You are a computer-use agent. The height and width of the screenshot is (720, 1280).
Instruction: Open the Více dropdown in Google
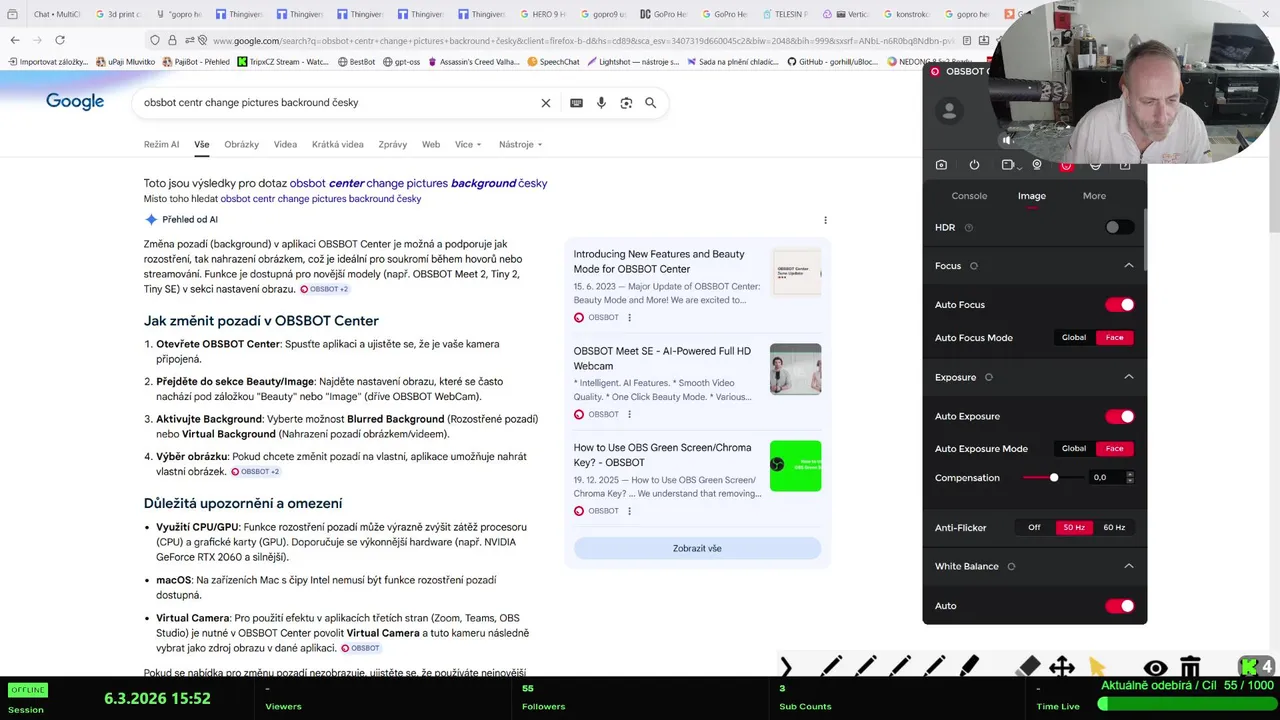[x=468, y=144]
